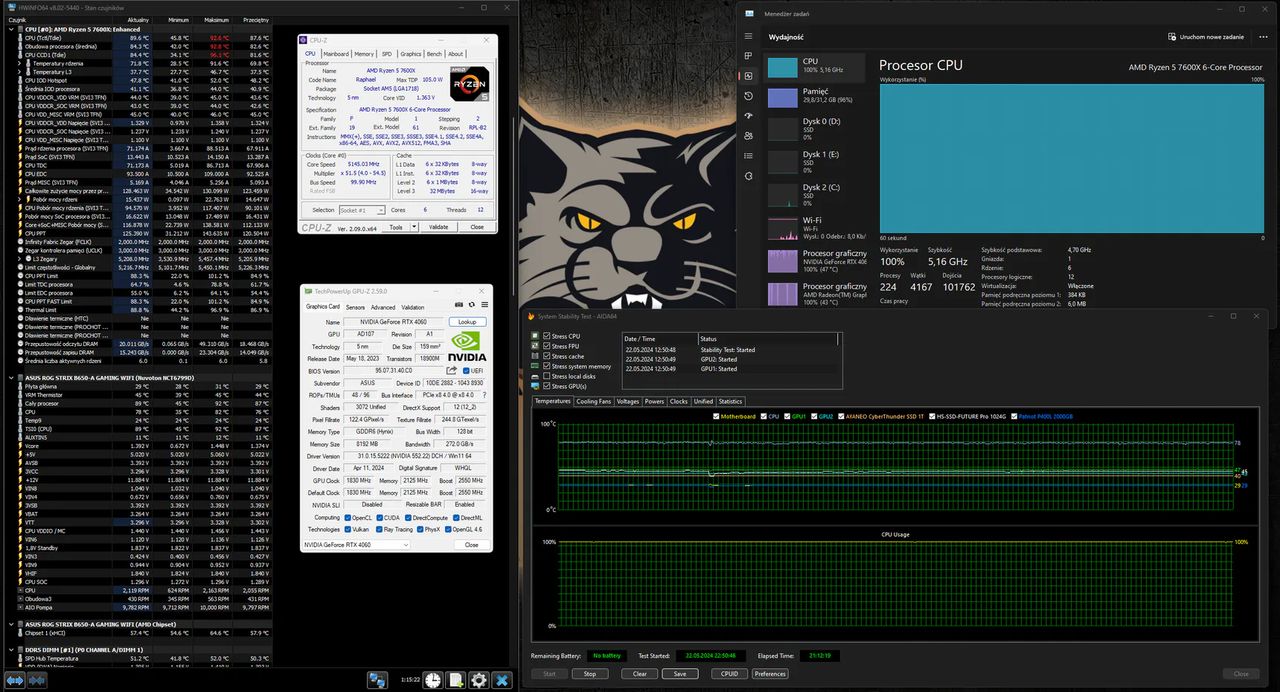The width and height of the screenshot is (1280, 692).
Task: Open Users icon in Task Manager sidebar
Action: pos(748,138)
